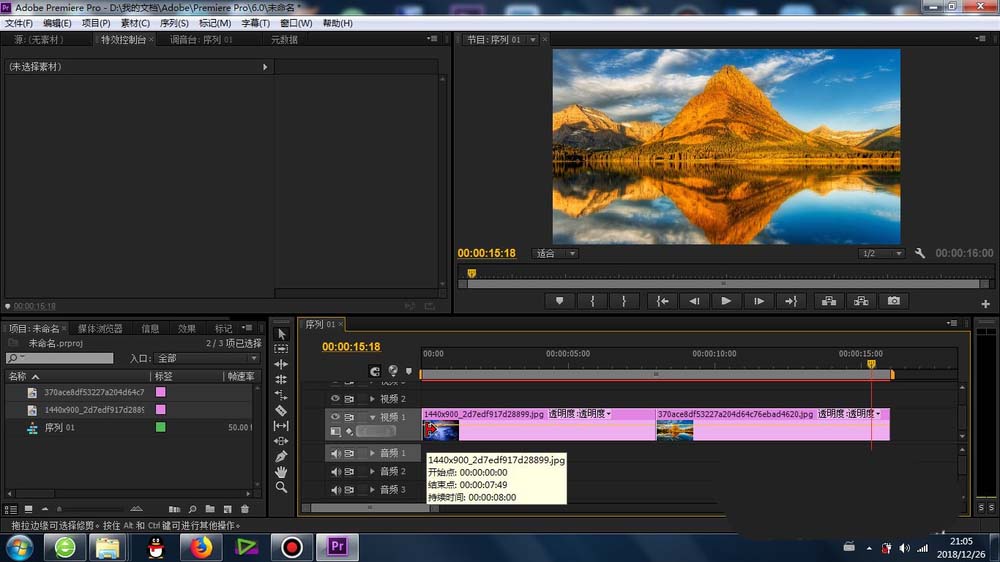Viewport: 1000px width, 562px height.
Task: Switch project panel to list view
Action: coord(11,509)
